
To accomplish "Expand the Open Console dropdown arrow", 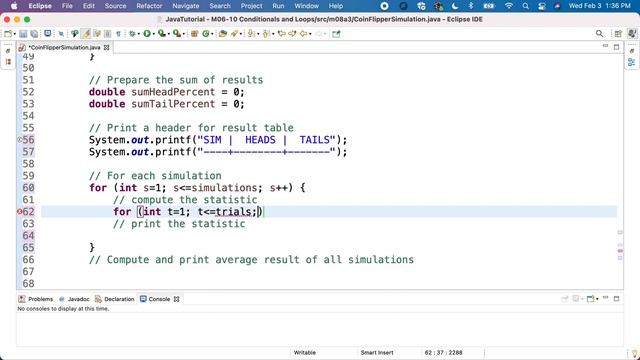I will tap(597, 299).
